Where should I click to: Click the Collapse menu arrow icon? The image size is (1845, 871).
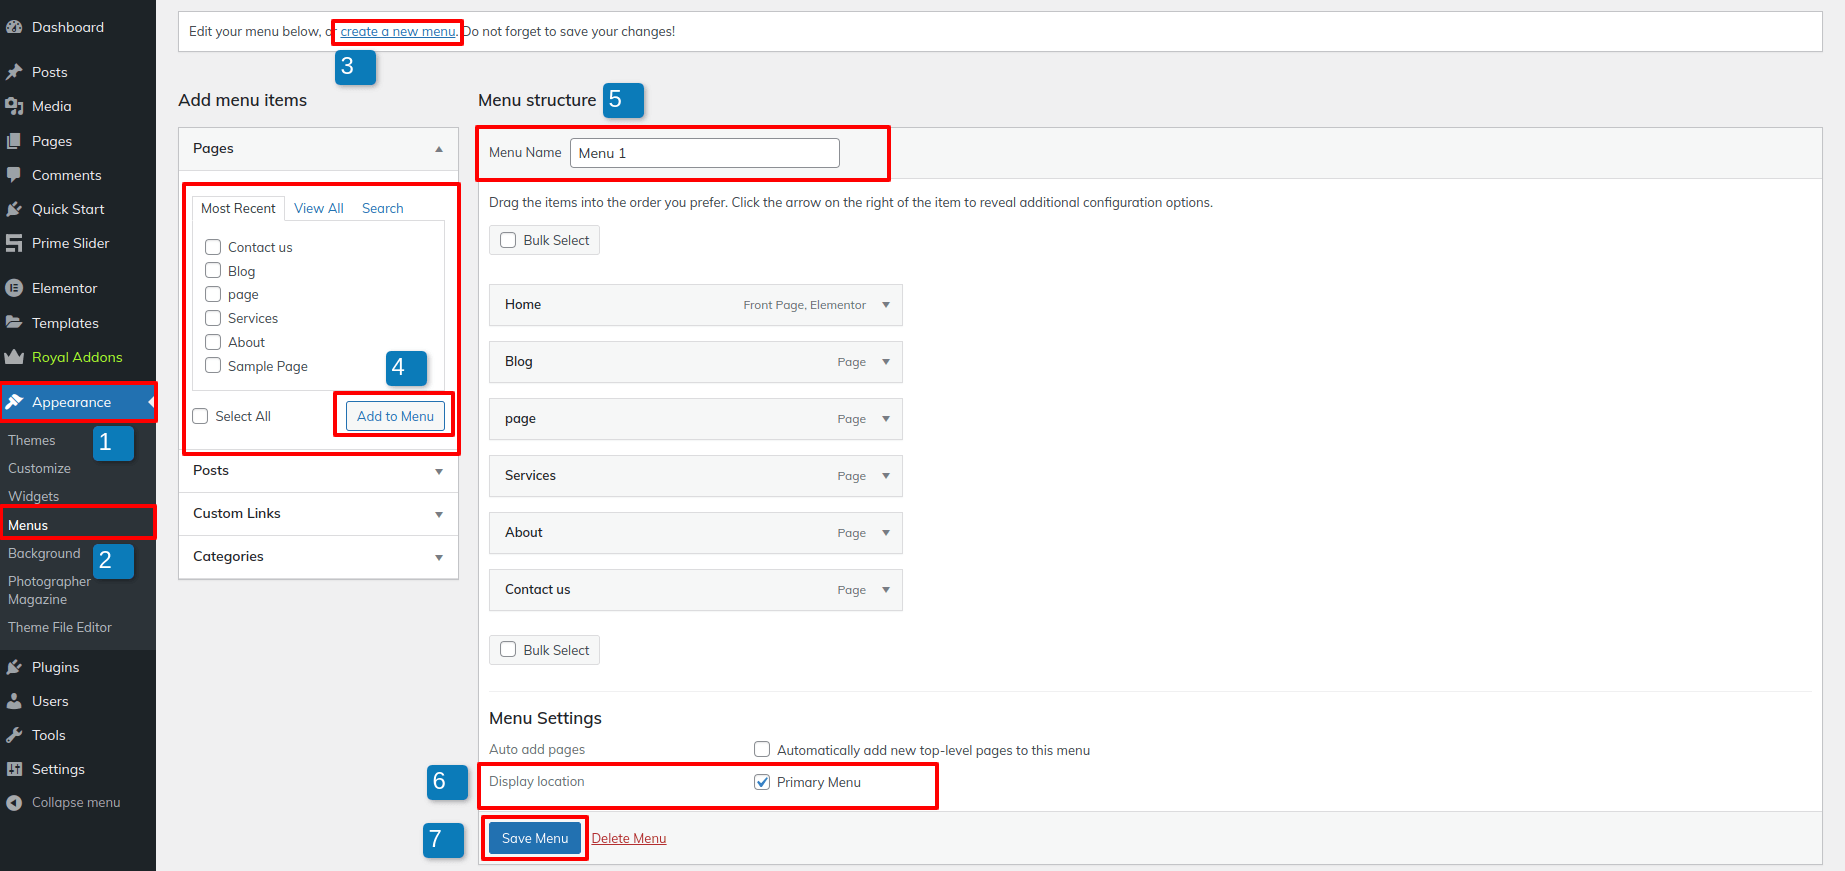tap(14, 802)
